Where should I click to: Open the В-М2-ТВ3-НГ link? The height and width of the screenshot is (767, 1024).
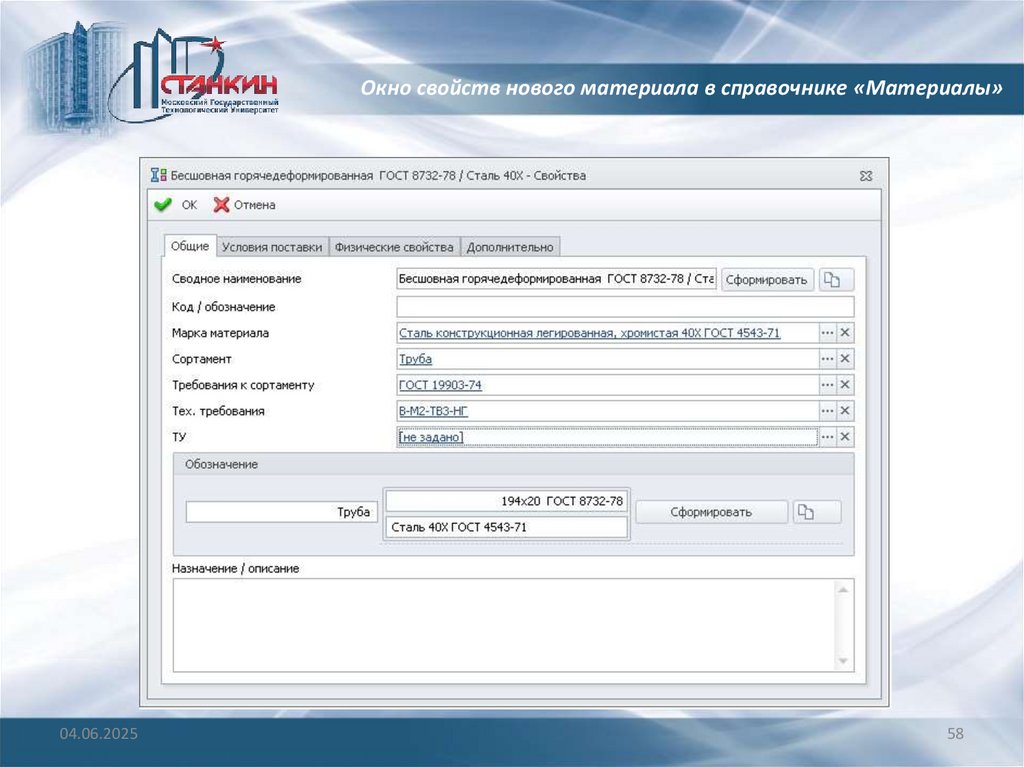pos(433,411)
